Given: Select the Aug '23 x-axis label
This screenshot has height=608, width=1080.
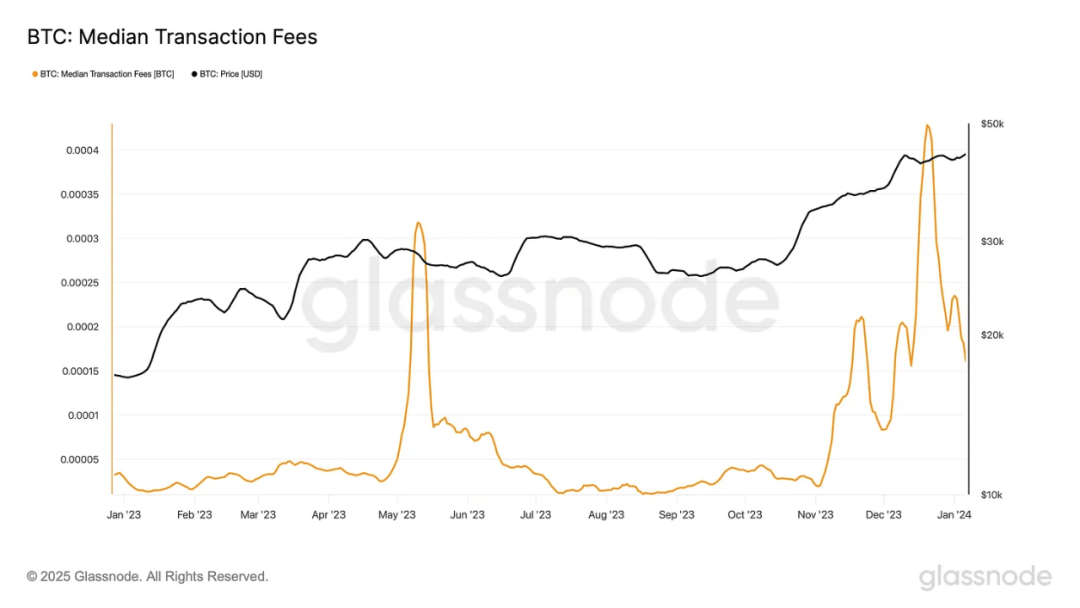Looking at the screenshot, I should 606,515.
